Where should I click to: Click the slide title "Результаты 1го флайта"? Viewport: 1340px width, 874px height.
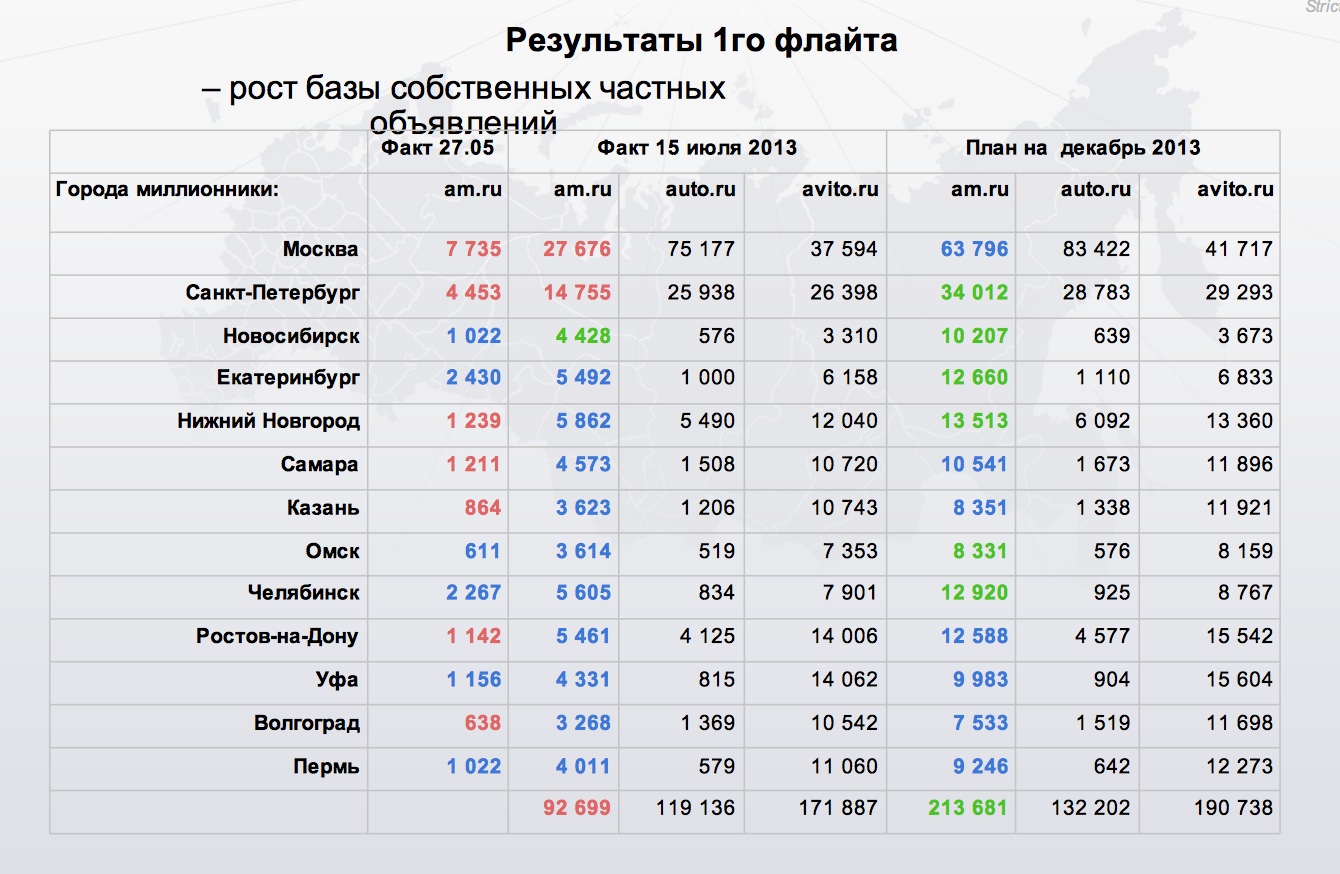click(701, 40)
